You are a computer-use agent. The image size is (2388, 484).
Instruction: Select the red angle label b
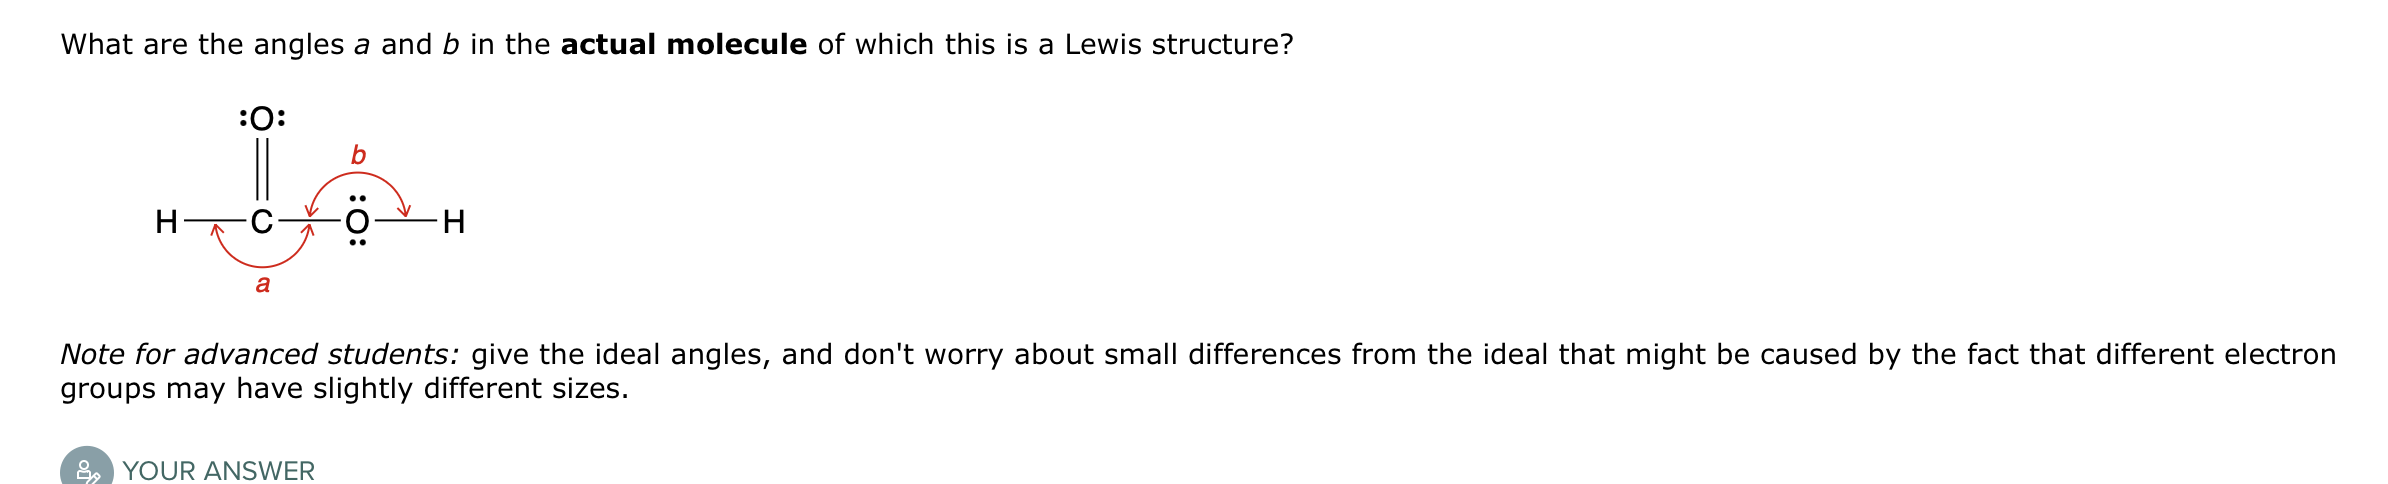[358, 155]
